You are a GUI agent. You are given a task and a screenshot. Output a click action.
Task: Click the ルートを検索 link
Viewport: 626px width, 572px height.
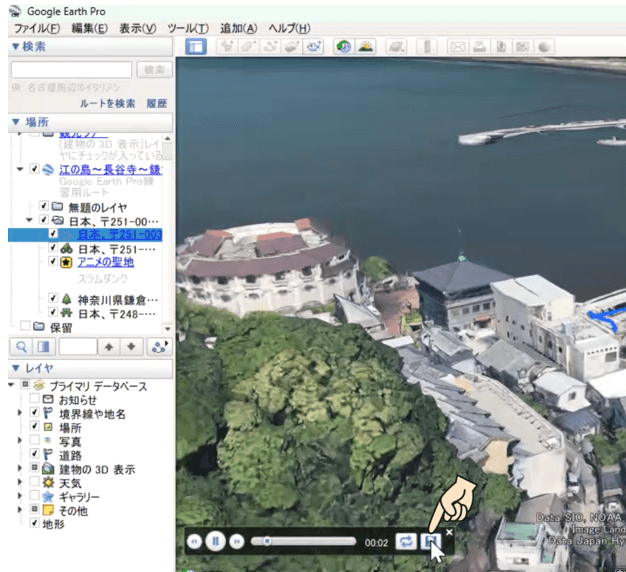pyautogui.click(x=107, y=103)
